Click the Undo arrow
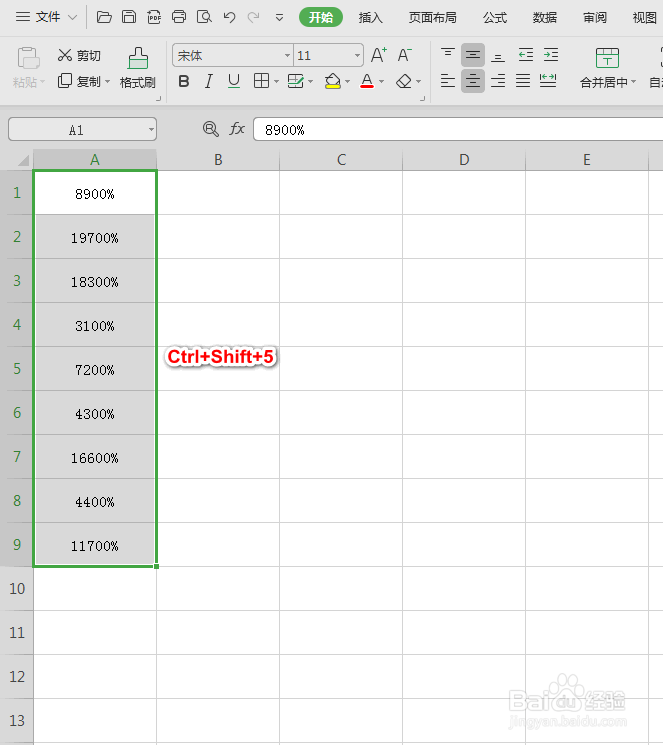The image size is (663, 745). point(230,18)
